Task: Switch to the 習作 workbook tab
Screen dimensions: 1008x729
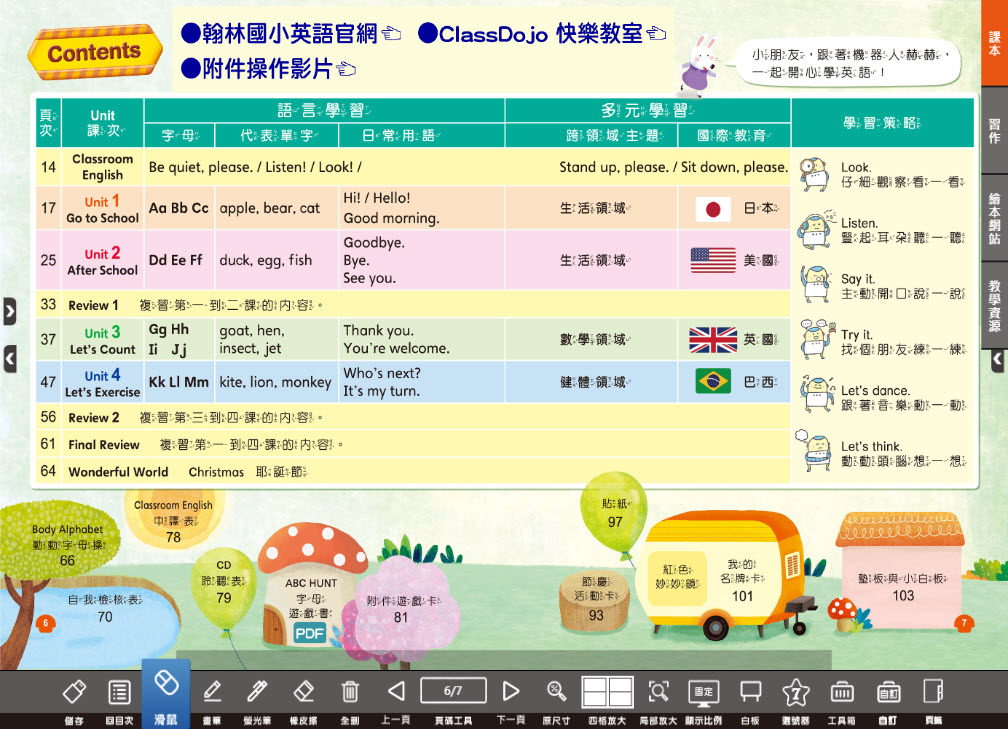Action: pos(994,131)
